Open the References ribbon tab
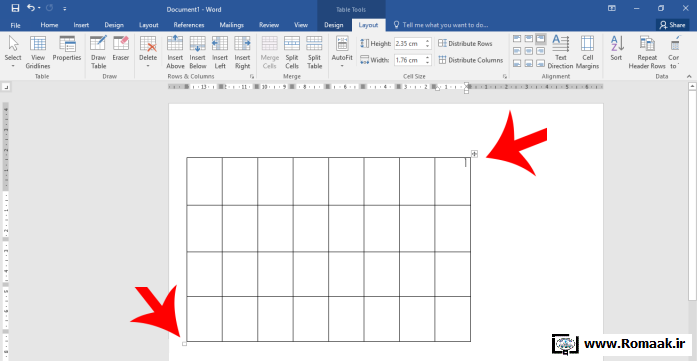The height and width of the screenshot is (361, 697). (x=189, y=25)
